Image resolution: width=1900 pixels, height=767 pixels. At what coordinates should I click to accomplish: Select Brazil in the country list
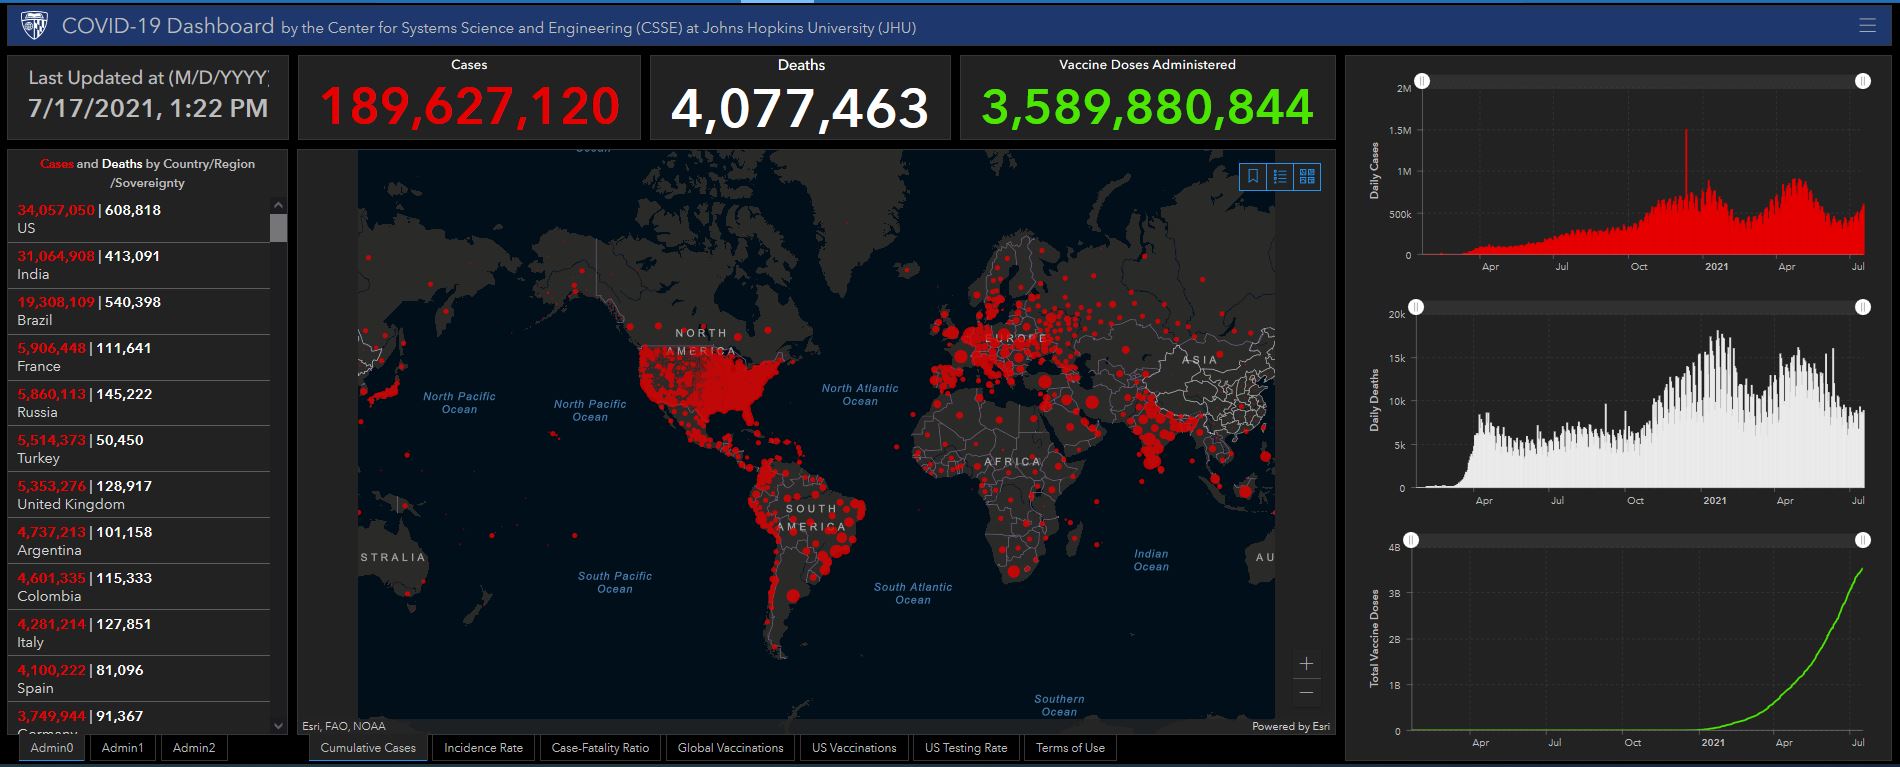point(140,311)
